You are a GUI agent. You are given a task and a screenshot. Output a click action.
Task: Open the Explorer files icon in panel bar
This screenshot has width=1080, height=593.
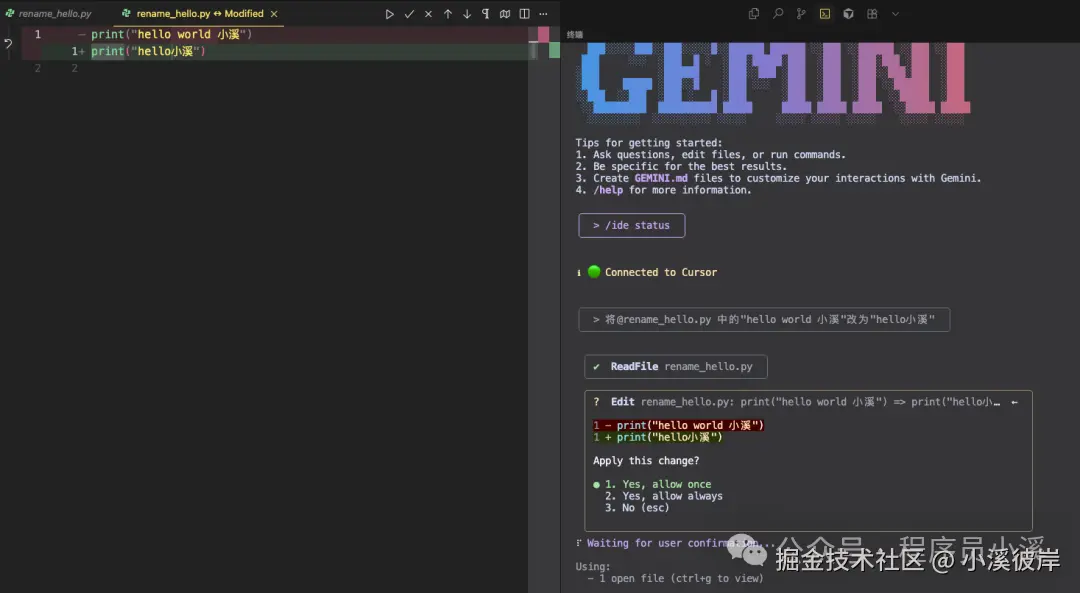(754, 14)
